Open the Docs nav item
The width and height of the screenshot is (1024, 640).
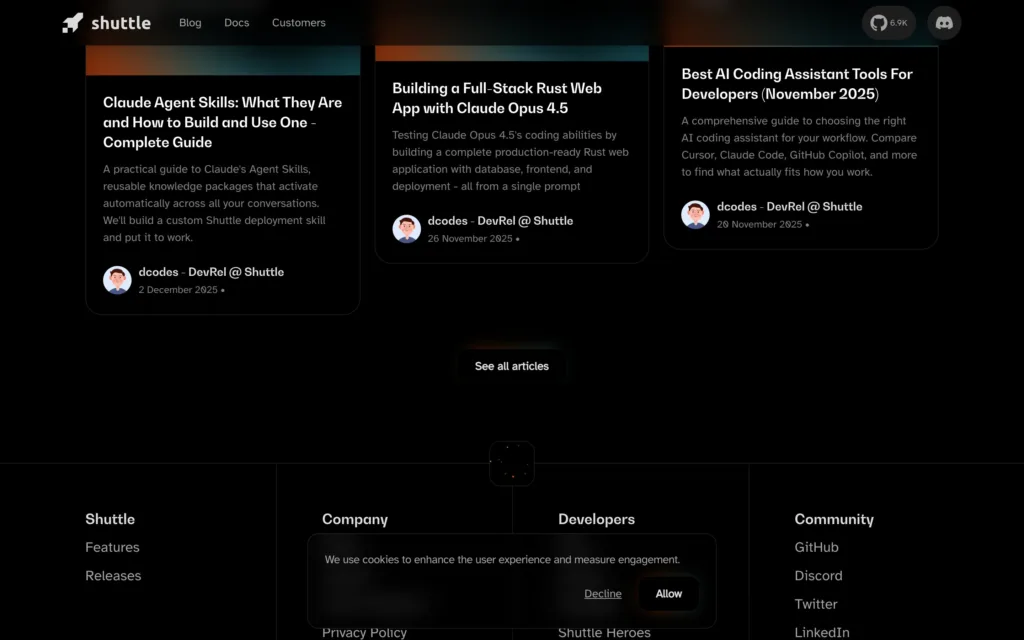(236, 23)
